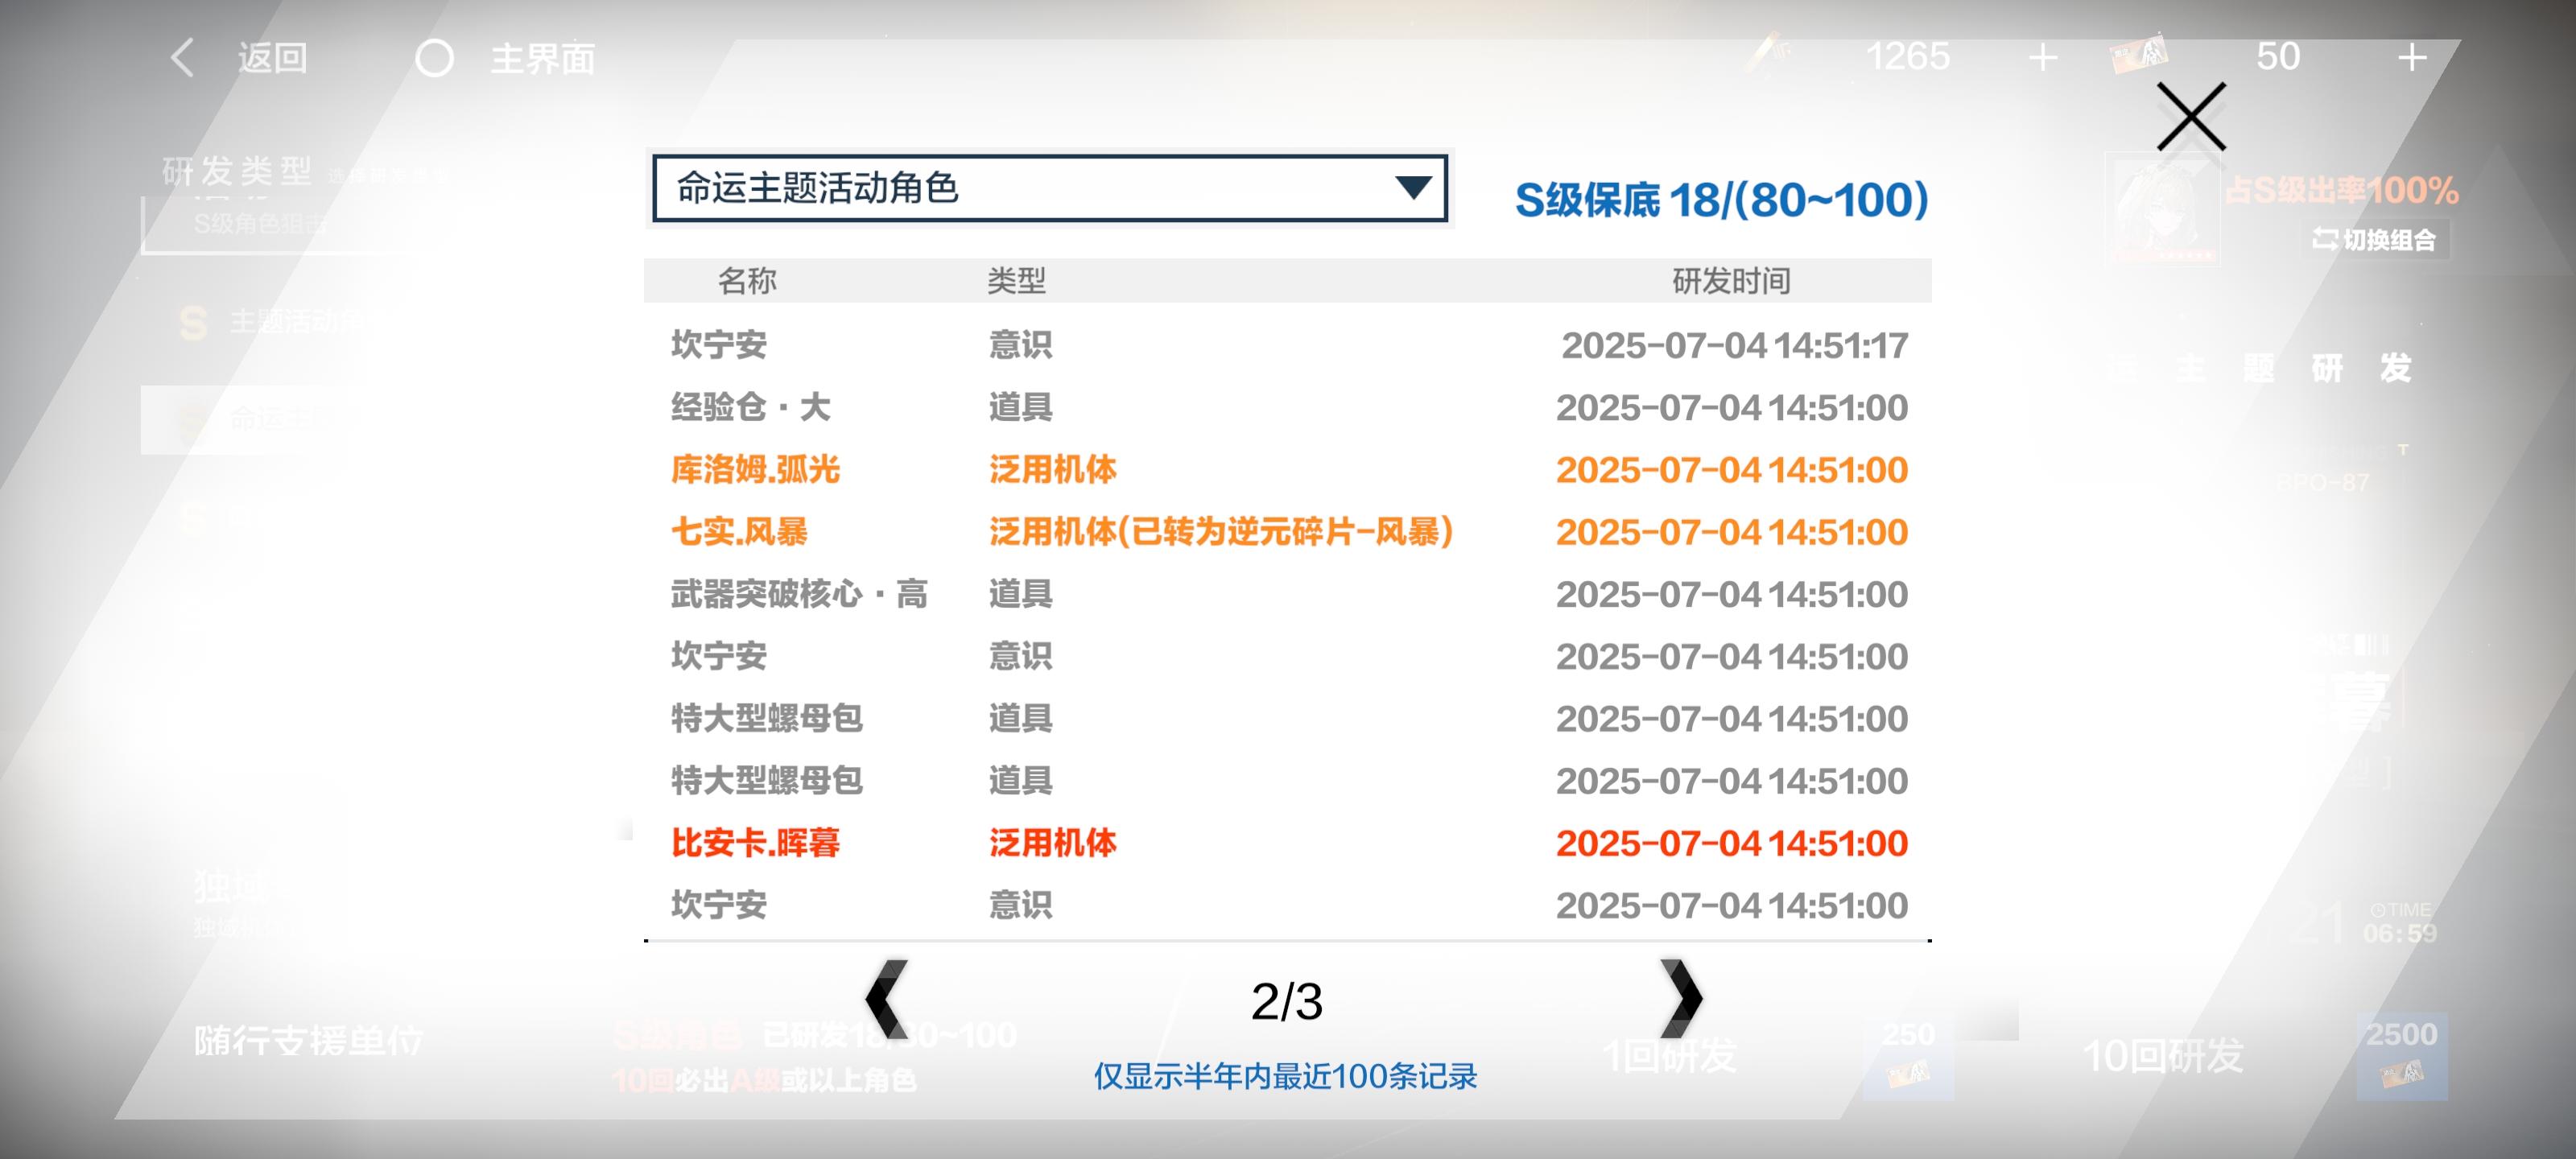Tap the 返回 label

272,58
